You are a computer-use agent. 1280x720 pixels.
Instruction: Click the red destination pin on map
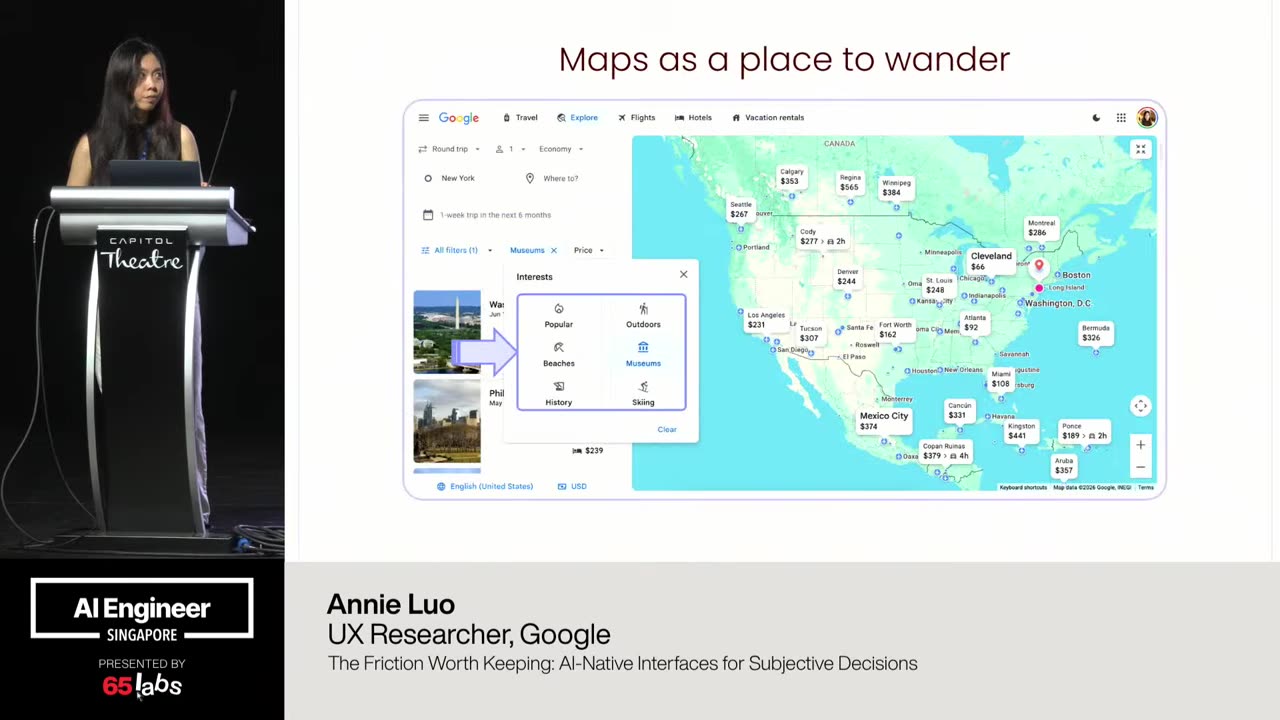click(1039, 266)
